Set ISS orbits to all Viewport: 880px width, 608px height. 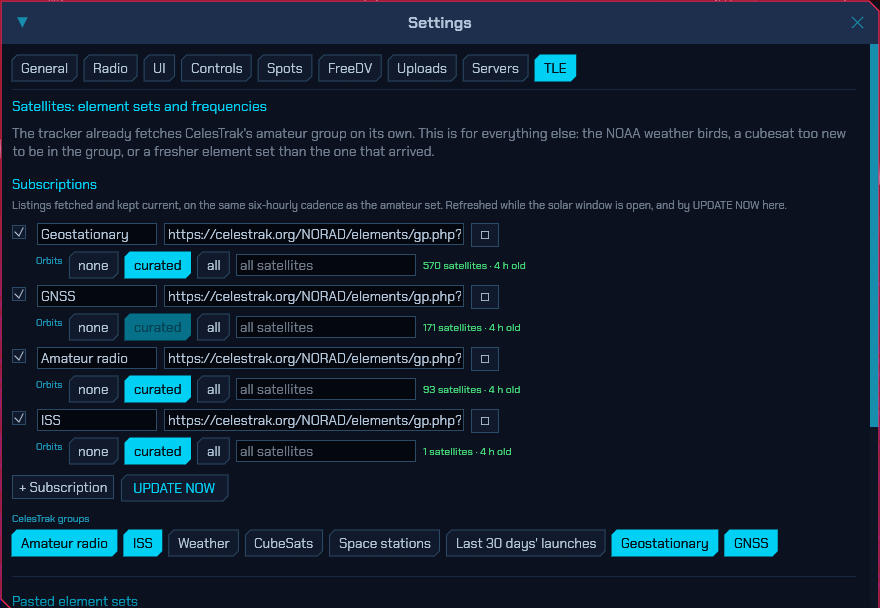(x=213, y=451)
